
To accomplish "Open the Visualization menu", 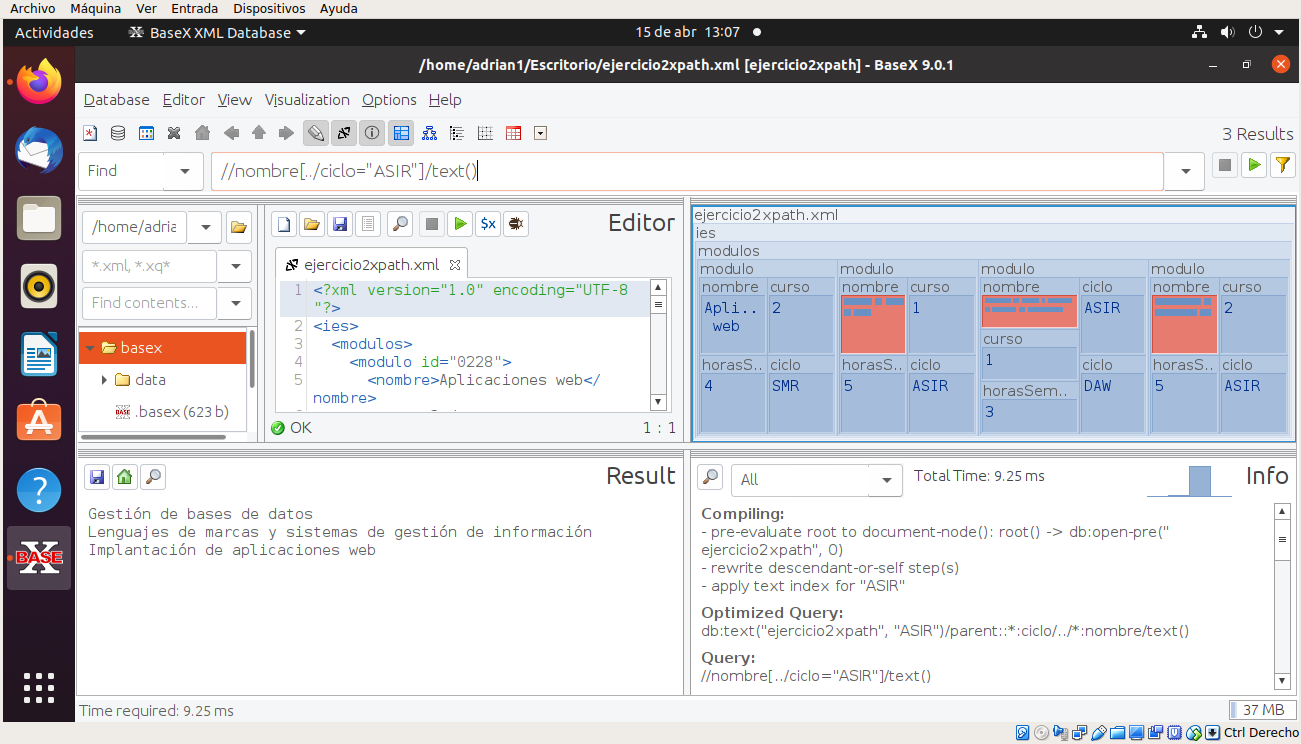I will click(307, 100).
